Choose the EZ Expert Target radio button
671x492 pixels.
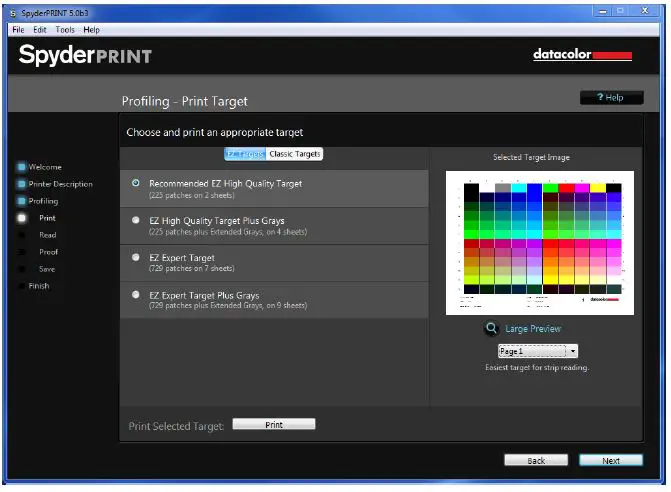pyautogui.click(x=136, y=258)
